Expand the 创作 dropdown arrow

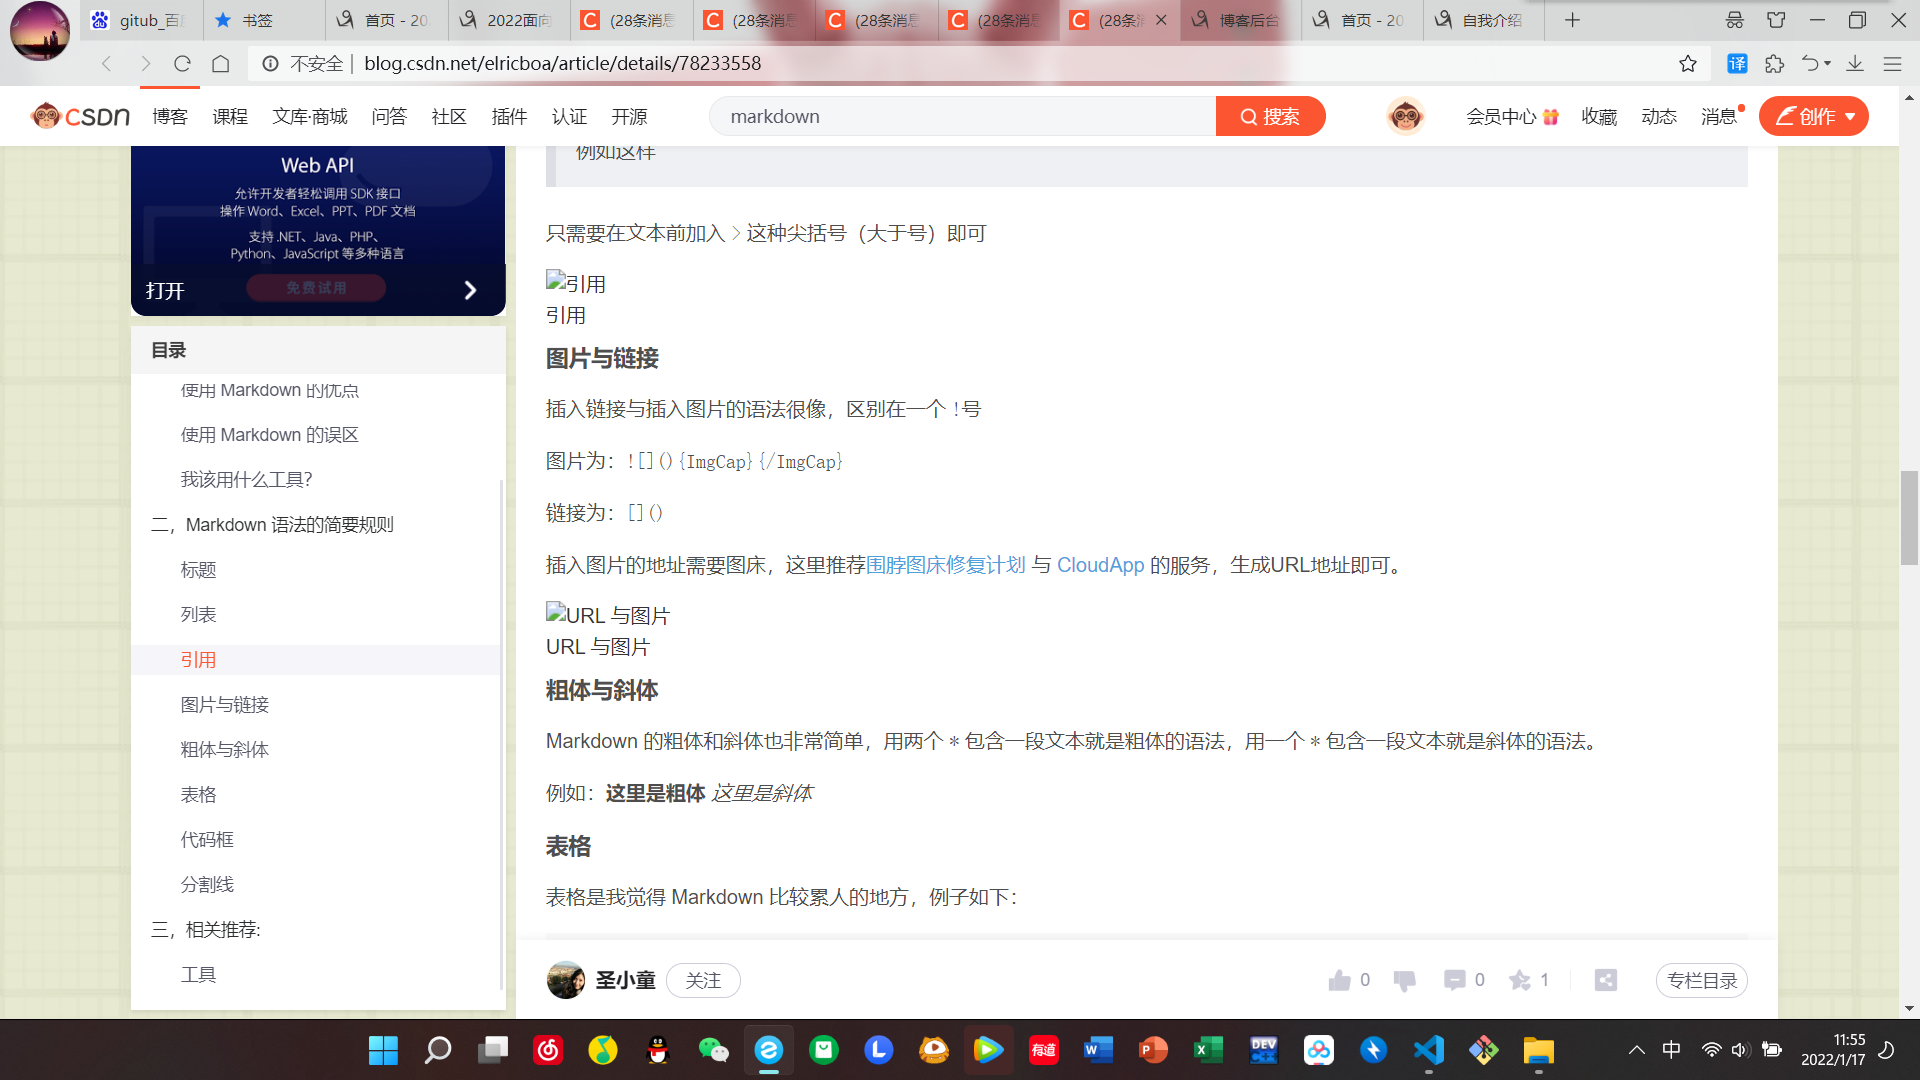[x=1850, y=117]
